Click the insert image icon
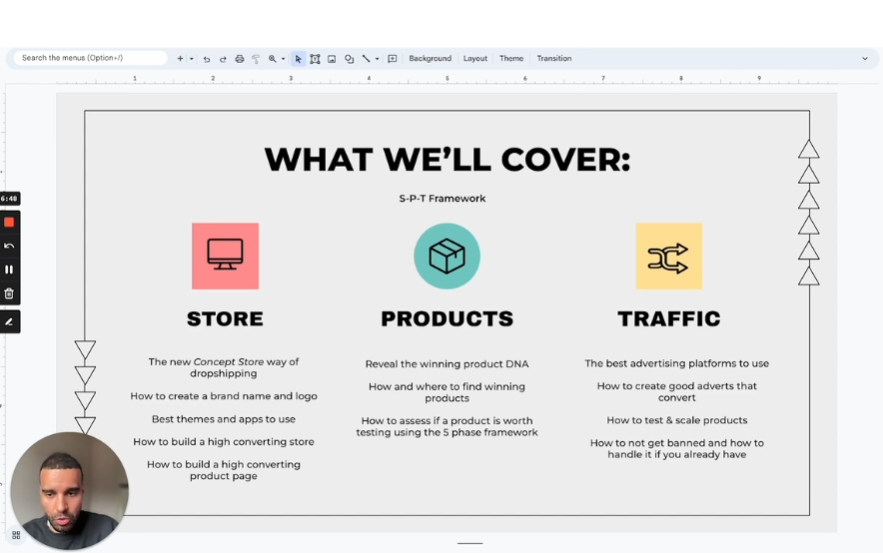Viewport: 883px width, 553px height. pyautogui.click(x=332, y=59)
